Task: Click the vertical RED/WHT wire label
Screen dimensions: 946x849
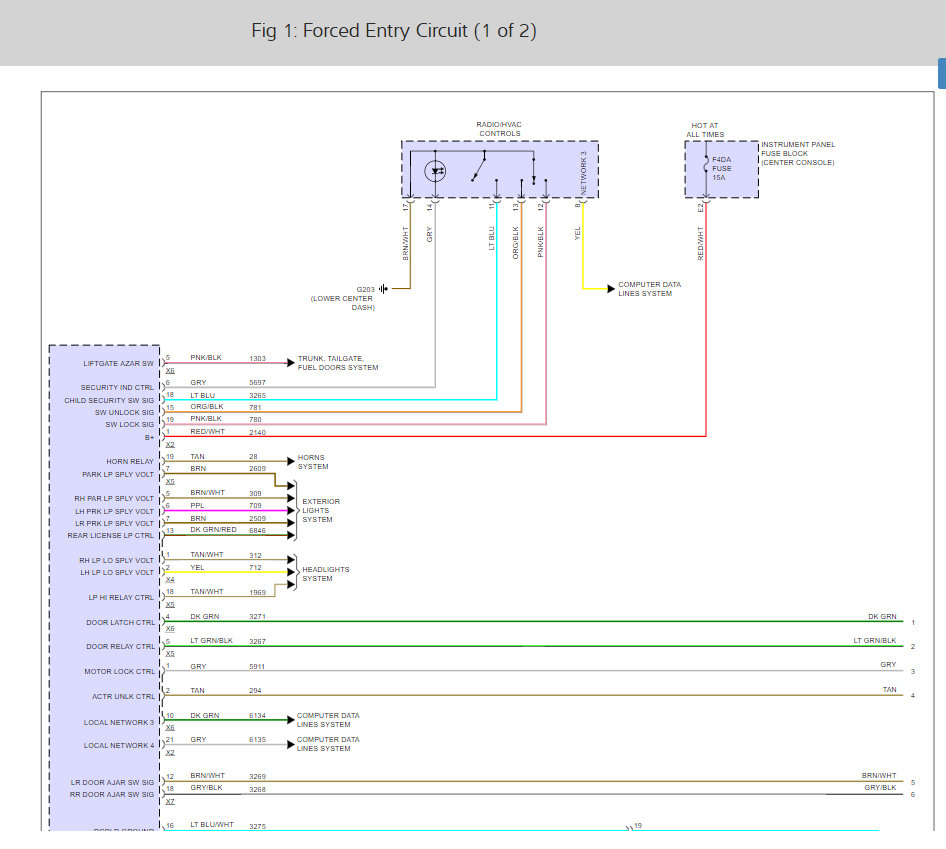Action: point(700,243)
